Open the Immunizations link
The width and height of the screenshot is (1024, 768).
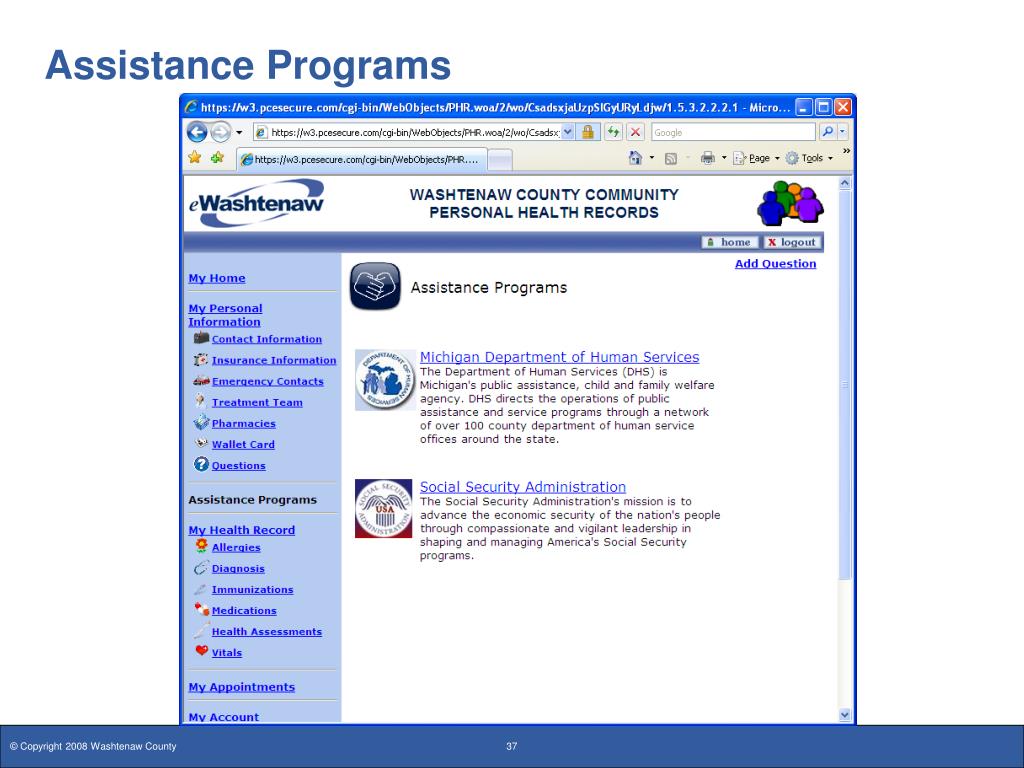(252, 590)
